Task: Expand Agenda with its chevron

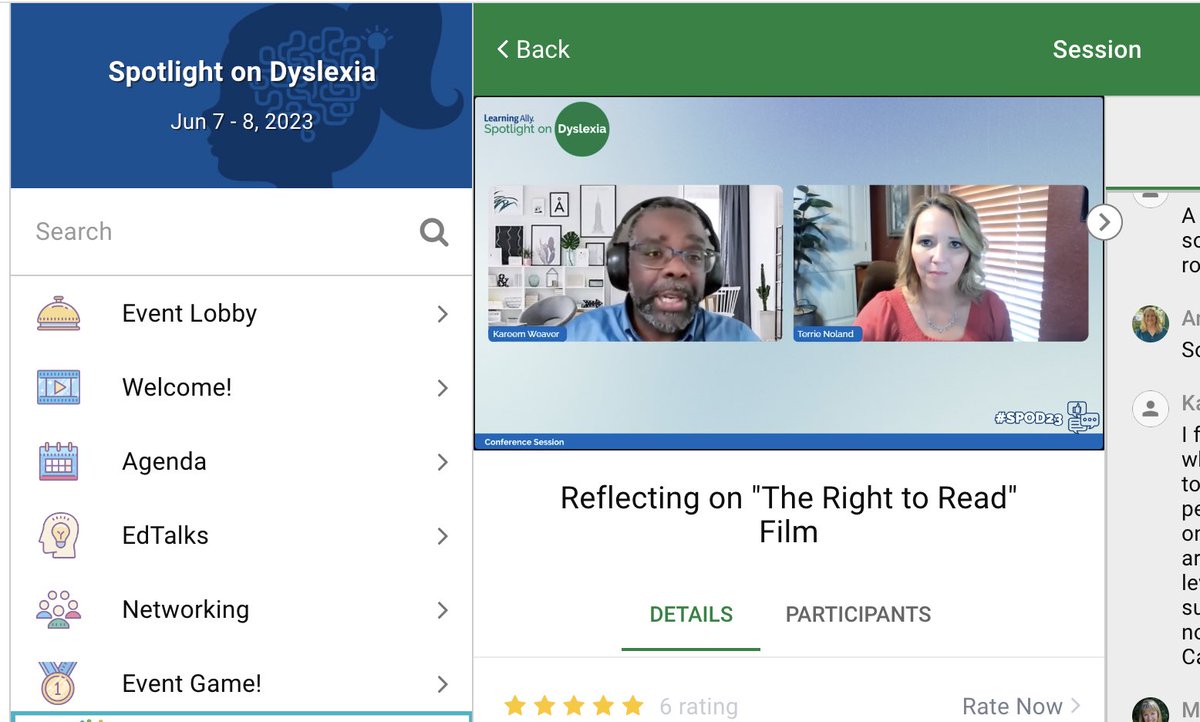Action: [x=442, y=462]
